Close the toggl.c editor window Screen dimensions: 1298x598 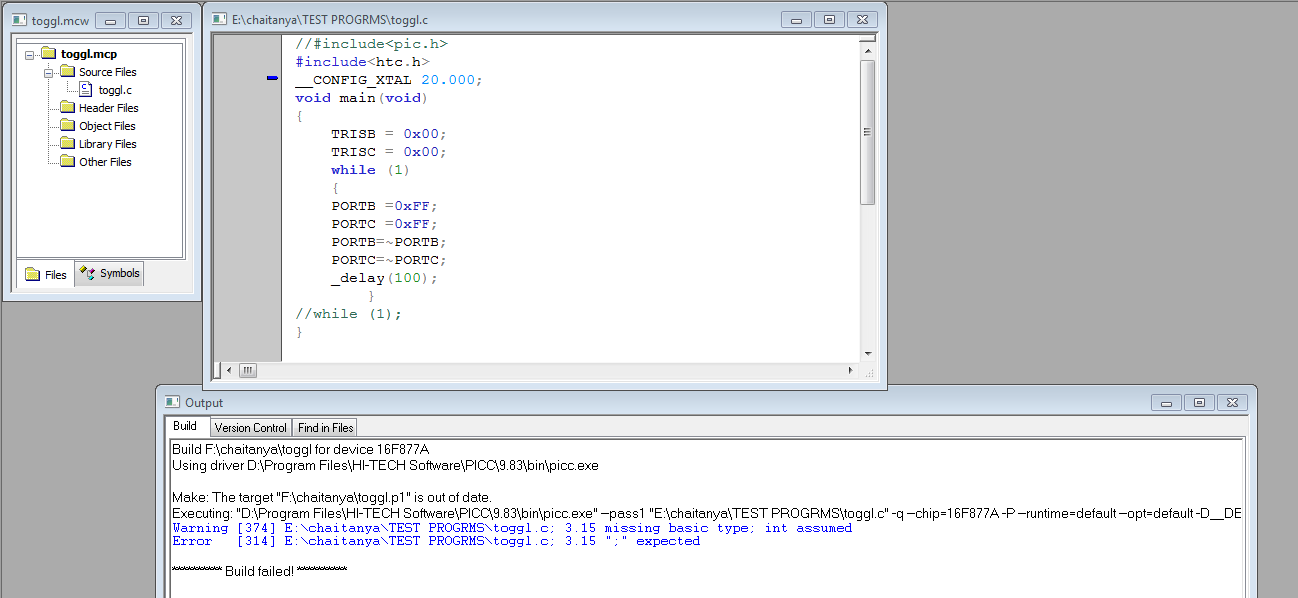click(x=862, y=19)
